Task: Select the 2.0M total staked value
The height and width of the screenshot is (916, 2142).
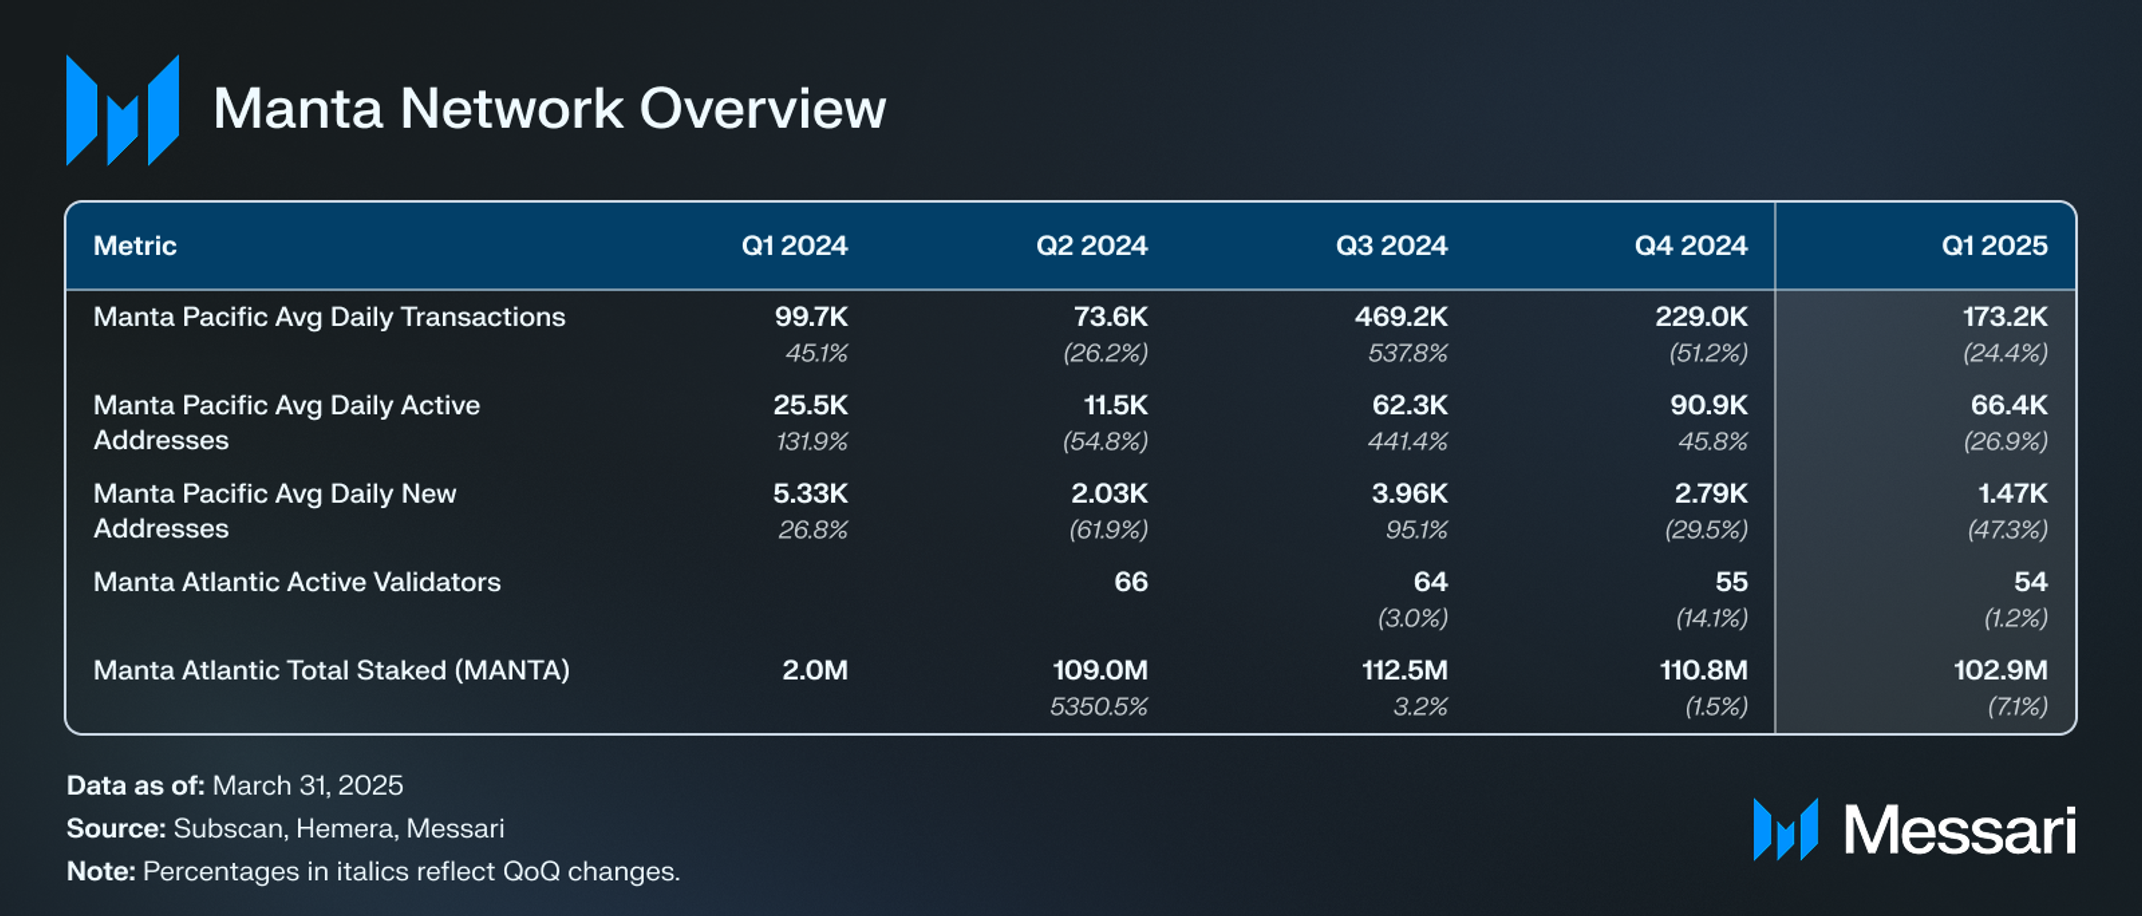Action: click(815, 670)
